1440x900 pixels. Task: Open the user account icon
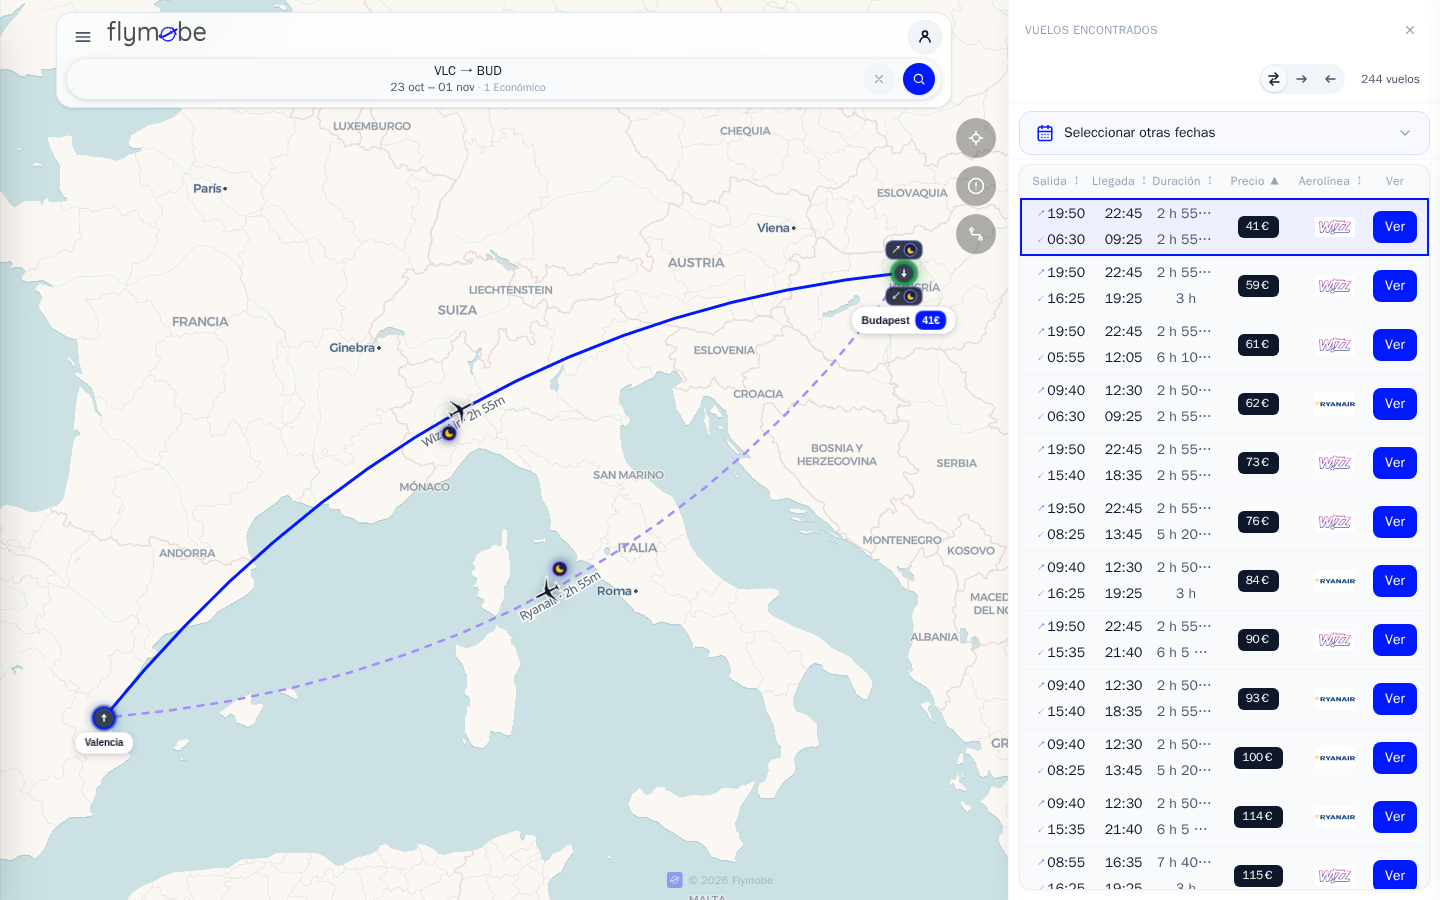(925, 37)
